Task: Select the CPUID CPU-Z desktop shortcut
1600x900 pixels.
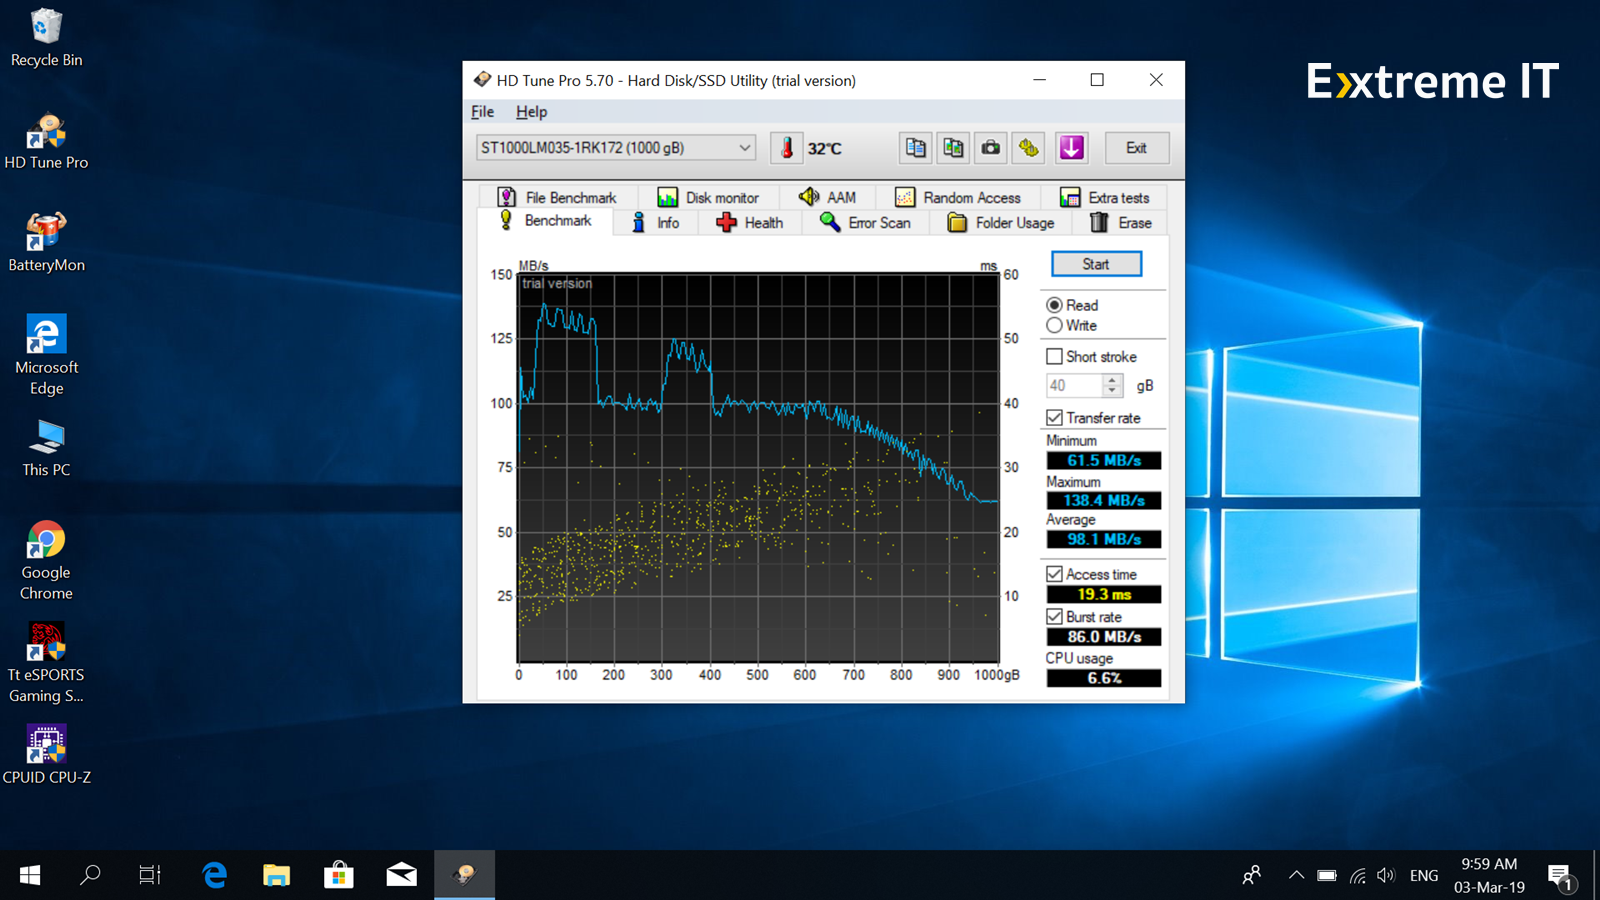Action: (x=46, y=754)
